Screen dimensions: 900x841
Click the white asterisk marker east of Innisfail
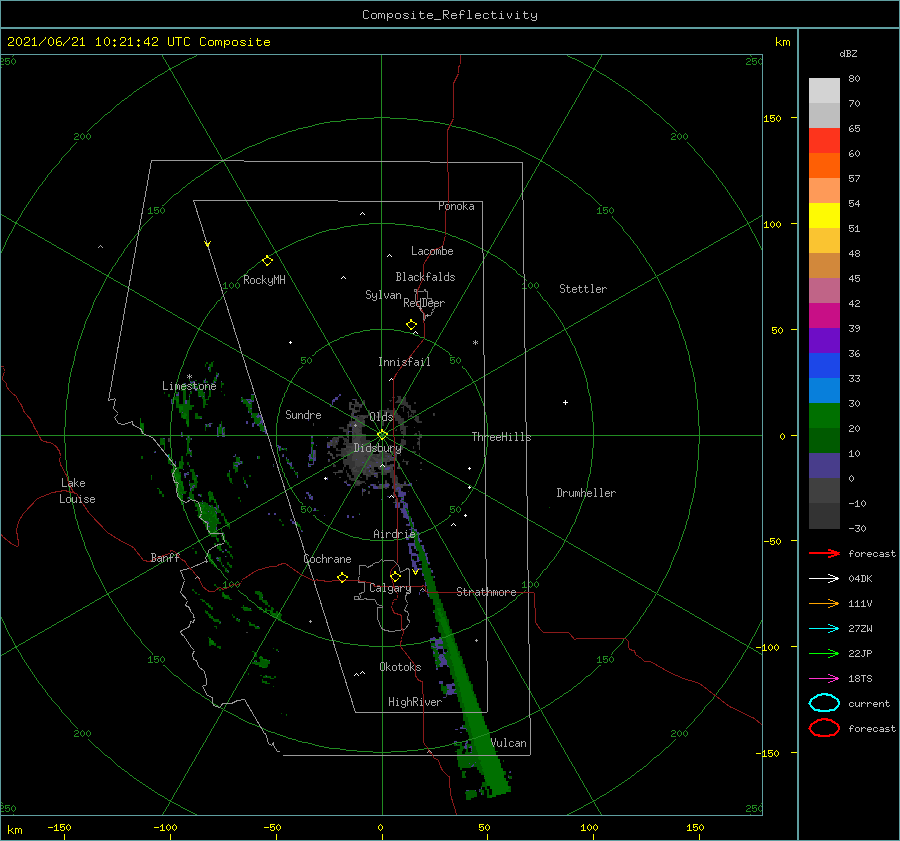[475, 343]
